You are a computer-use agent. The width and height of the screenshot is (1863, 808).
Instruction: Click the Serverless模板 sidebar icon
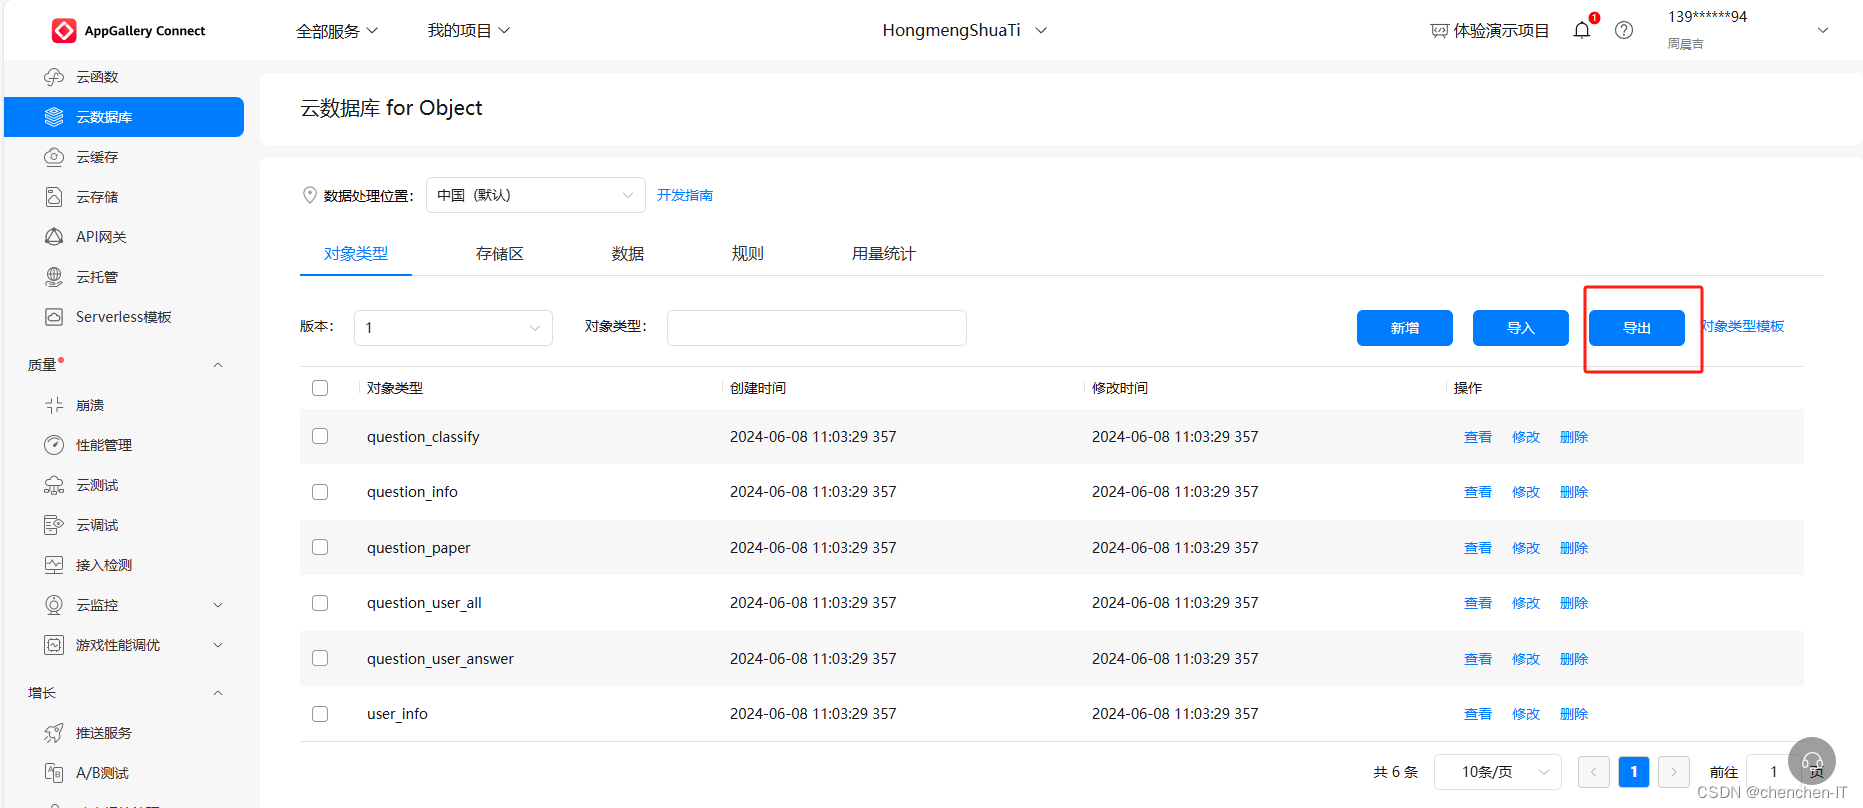point(54,317)
